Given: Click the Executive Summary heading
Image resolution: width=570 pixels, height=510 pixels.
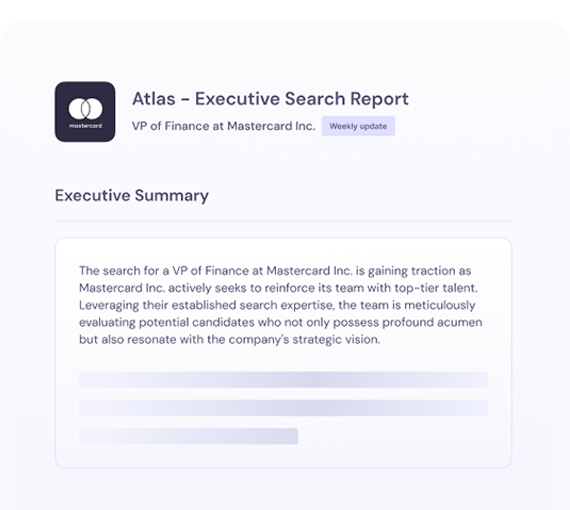Looking at the screenshot, I should (132, 196).
